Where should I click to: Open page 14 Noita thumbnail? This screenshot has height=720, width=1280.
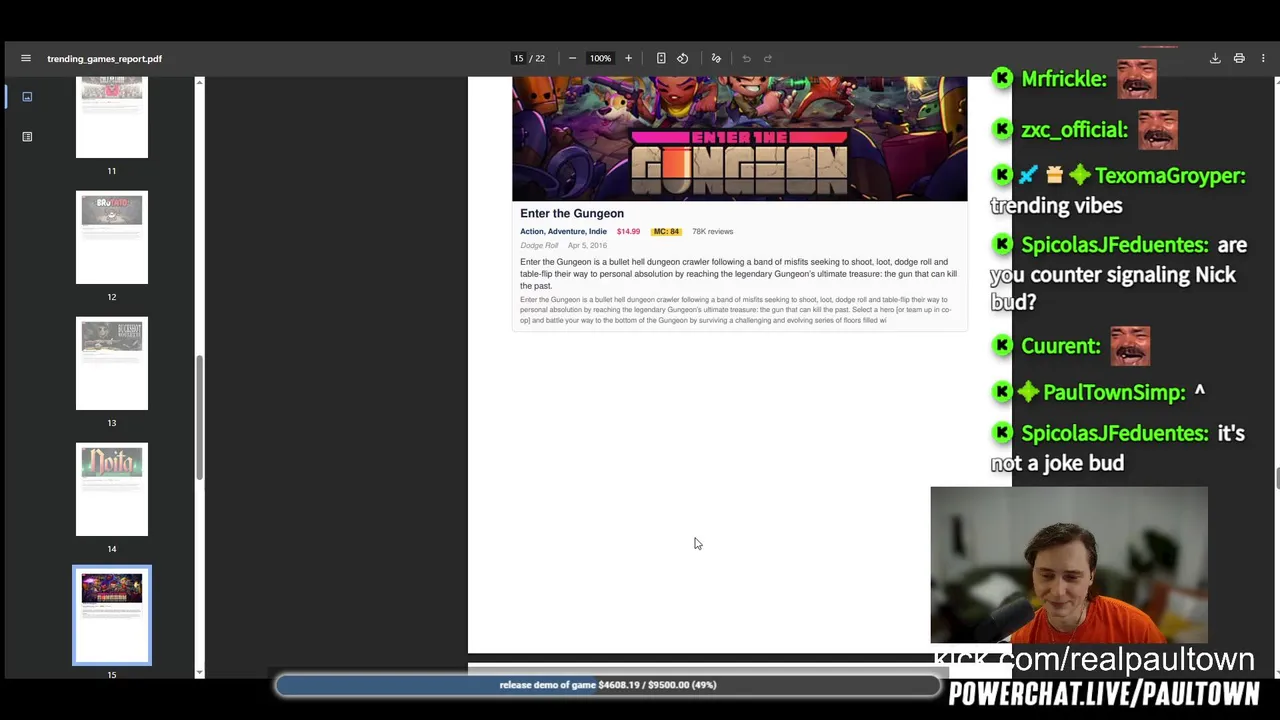tap(112, 489)
